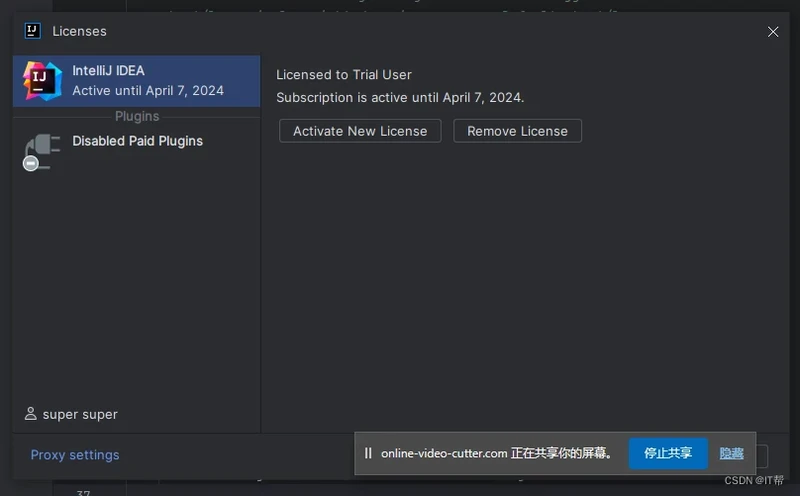This screenshot has height=496, width=800.
Task: Click the colorful IntelliJ IDEA product icon
Action: coord(42,80)
